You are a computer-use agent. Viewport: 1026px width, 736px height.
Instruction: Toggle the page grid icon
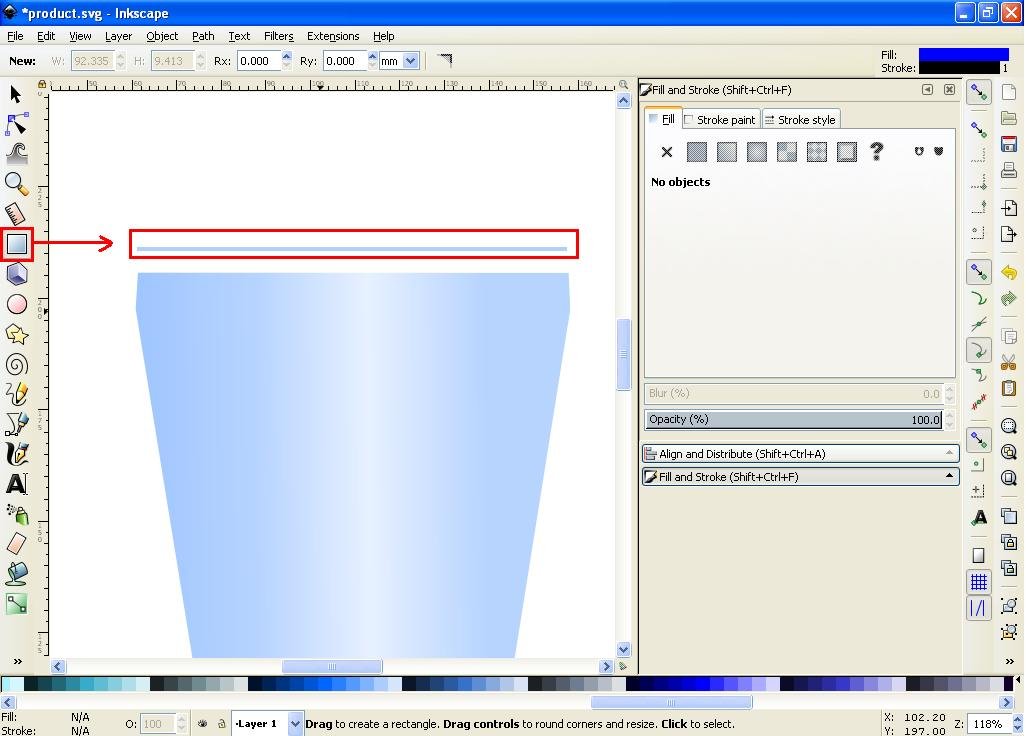(978, 582)
